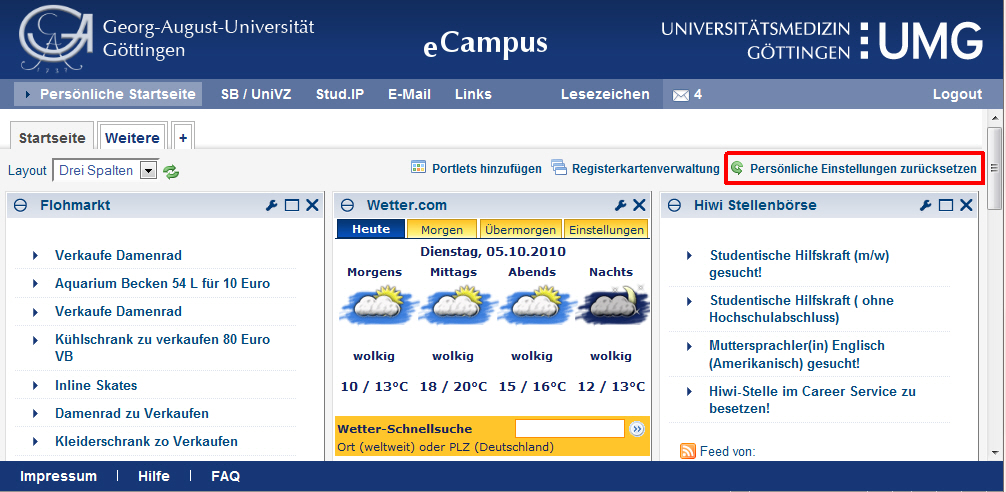Image resolution: width=1006 pixels, height=492 pixels.
Task: Maximize the Wetter.com portlet
Action: (620, 205)
